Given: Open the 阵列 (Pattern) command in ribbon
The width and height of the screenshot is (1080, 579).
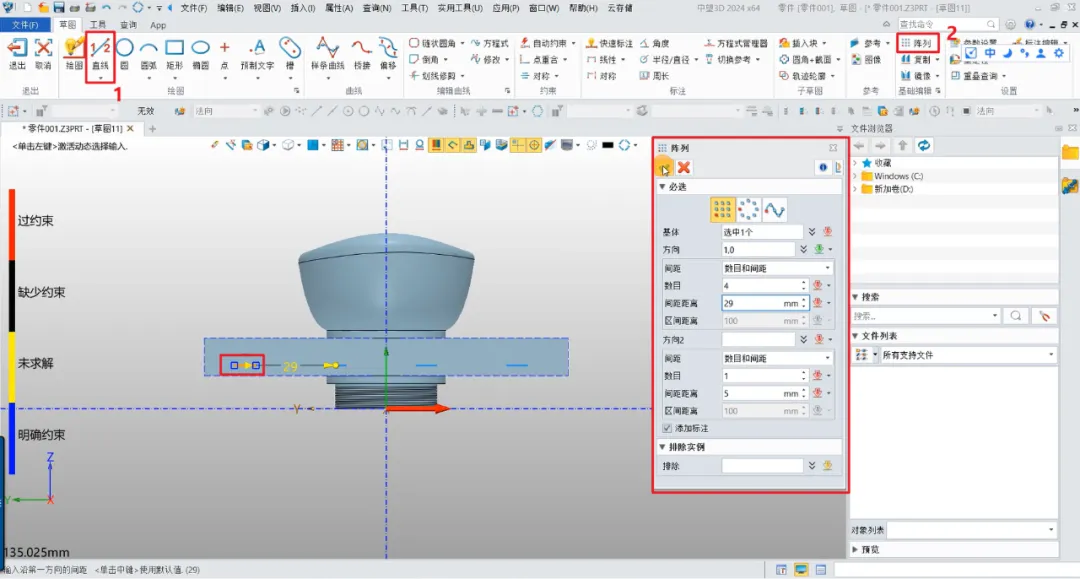Looking at the screenshot, I should [x=917, y=43].
